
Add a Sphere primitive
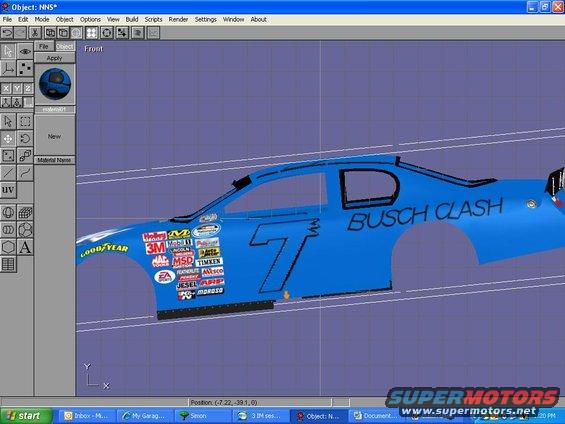click(8, 213)
